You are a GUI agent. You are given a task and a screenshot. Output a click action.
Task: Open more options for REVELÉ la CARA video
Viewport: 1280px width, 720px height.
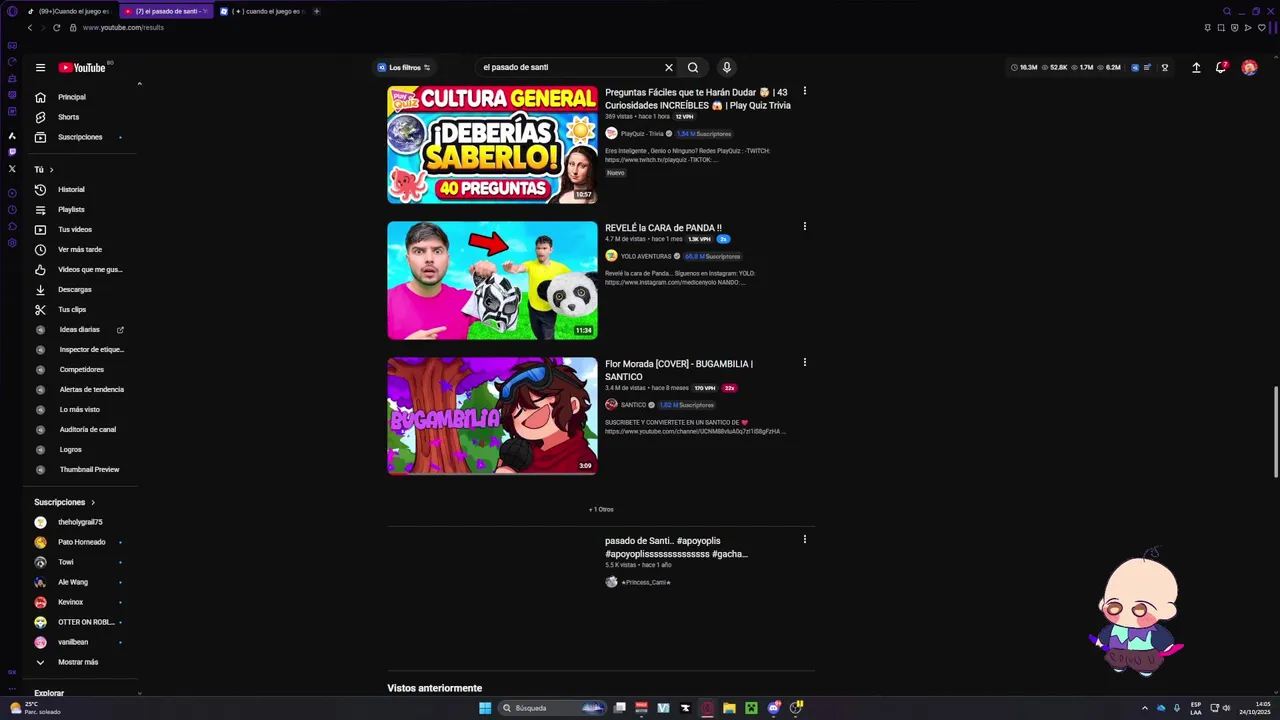pyautogui.click(x=804, y=226)
